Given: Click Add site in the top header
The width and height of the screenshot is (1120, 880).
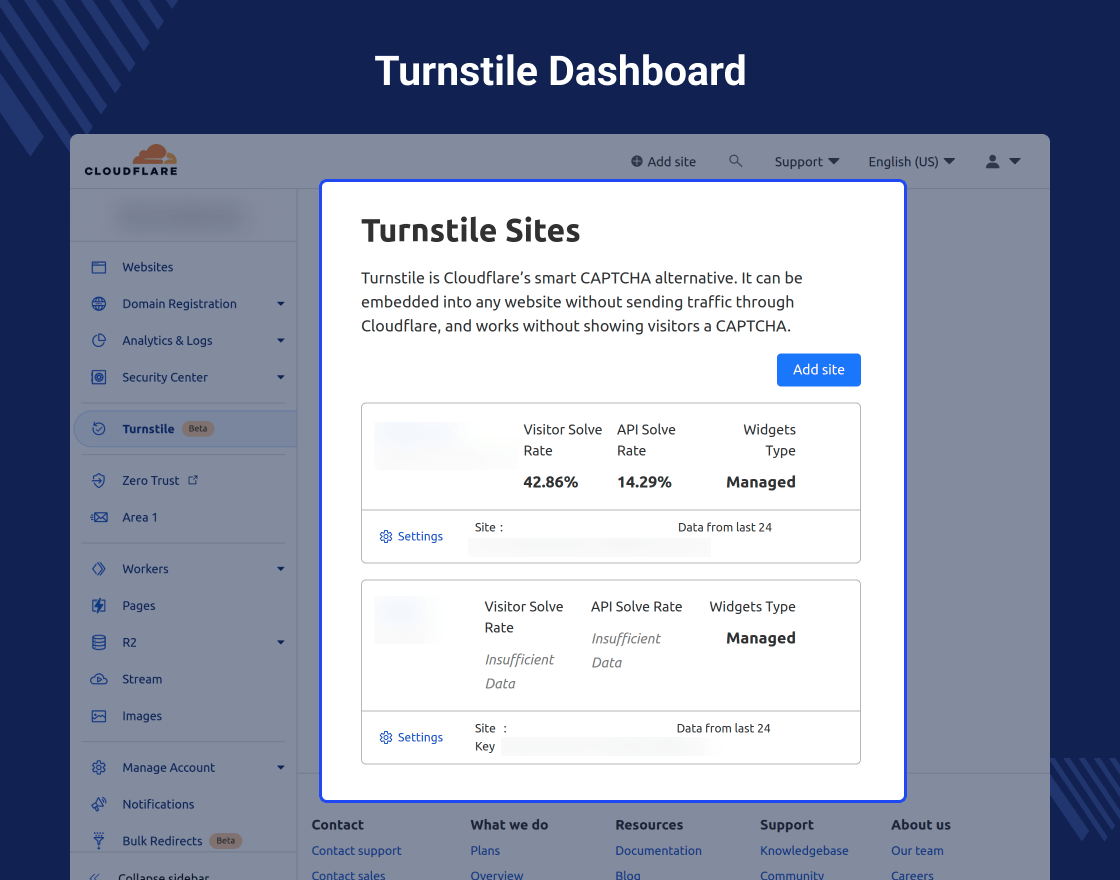Looking at the screenshot, I should pos(663,161).
